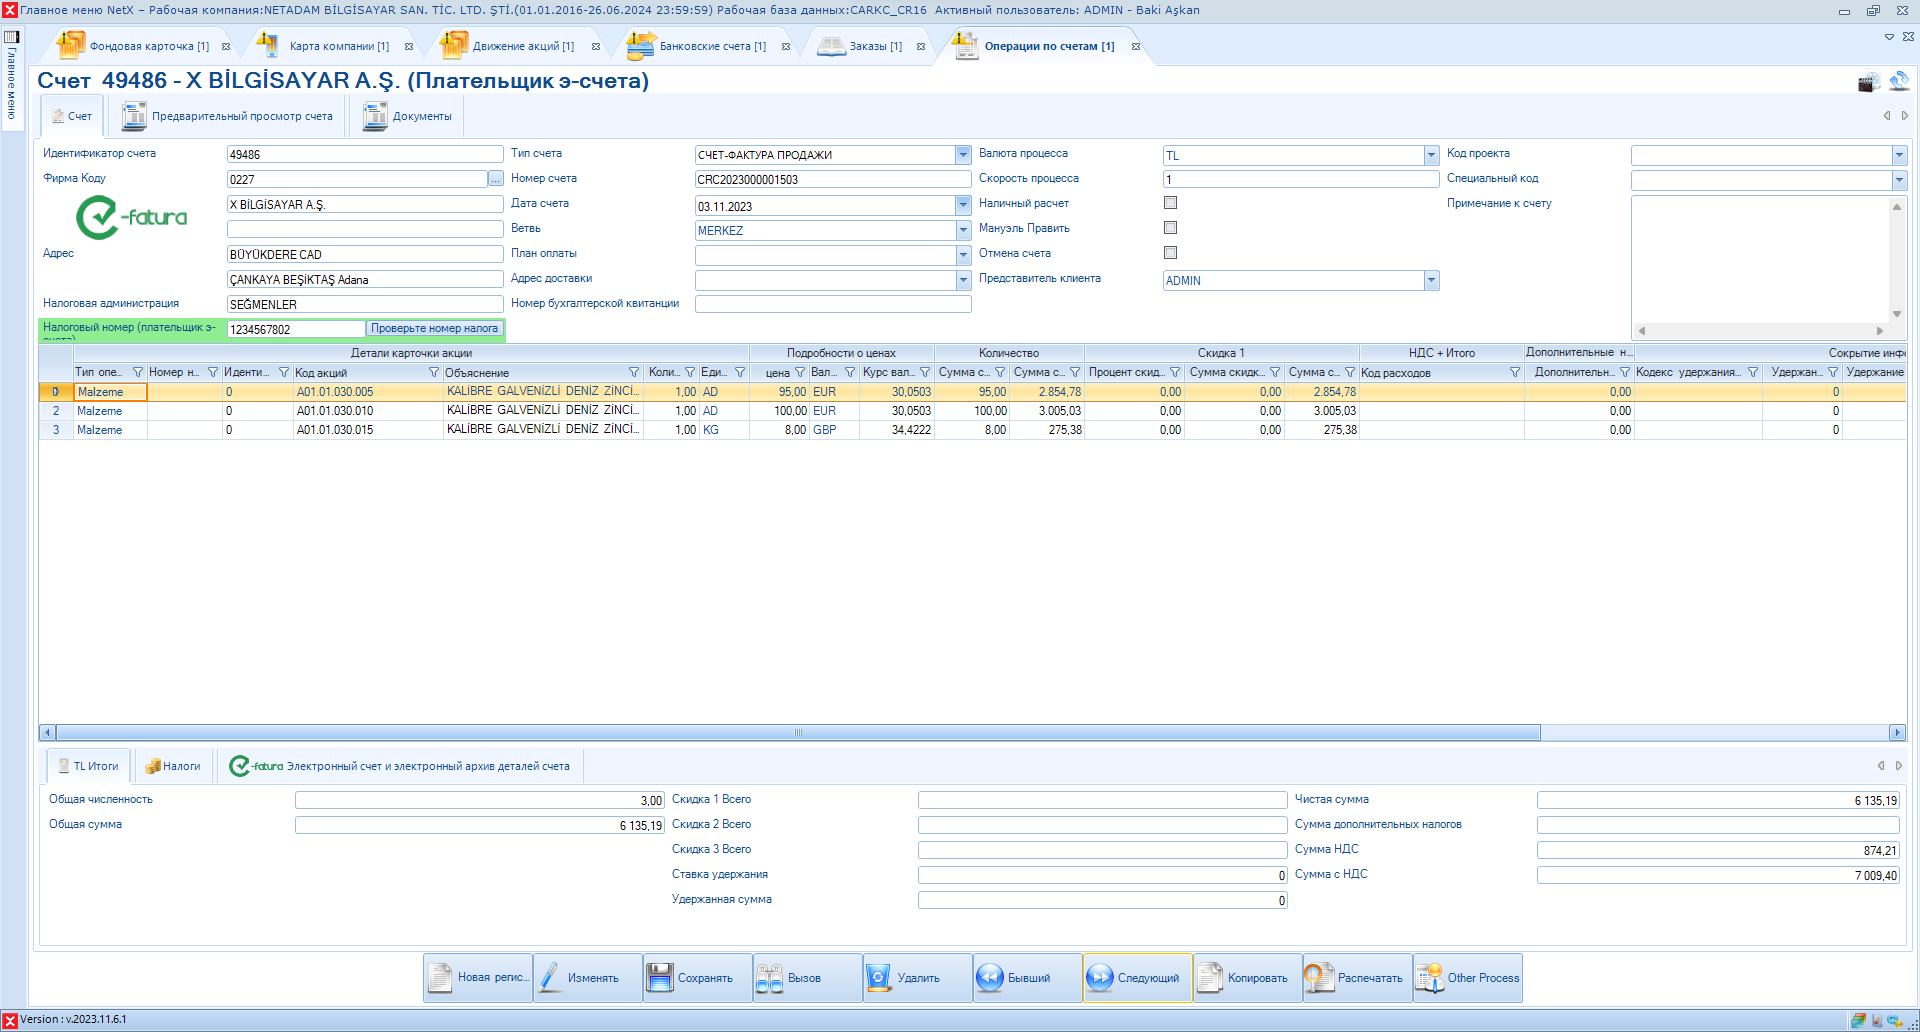The image size is (1920, 1032).
Task: Switch to the Банковские счета tab
Action: (711, 46)
